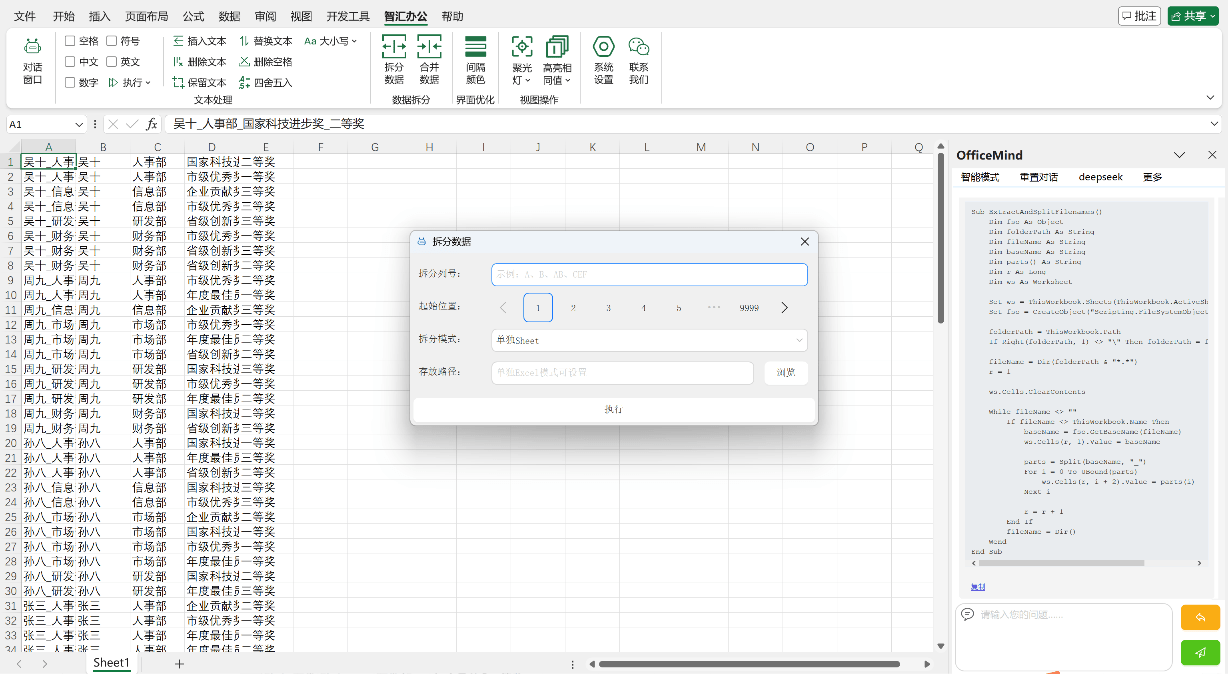Click the 联系我们 contact icon
The height and width of the screenshot is (674, 1228).
click(x=640, y=60)
